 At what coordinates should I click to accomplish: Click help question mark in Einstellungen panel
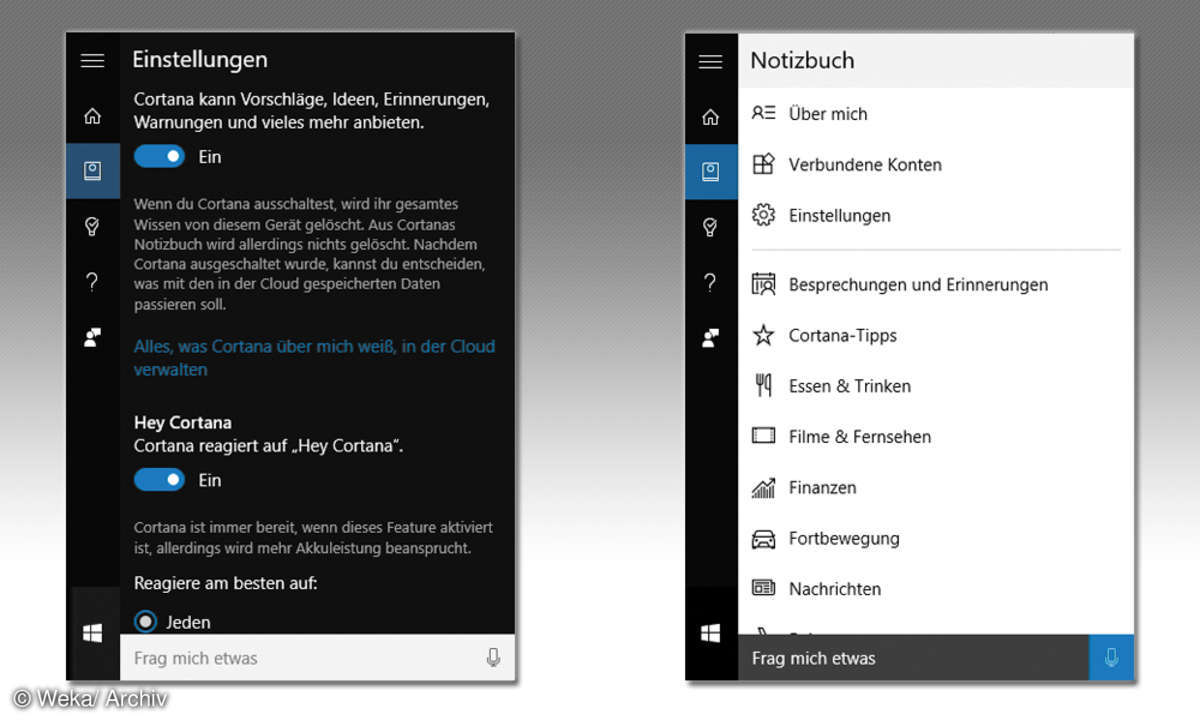click(x=93, y=282)
